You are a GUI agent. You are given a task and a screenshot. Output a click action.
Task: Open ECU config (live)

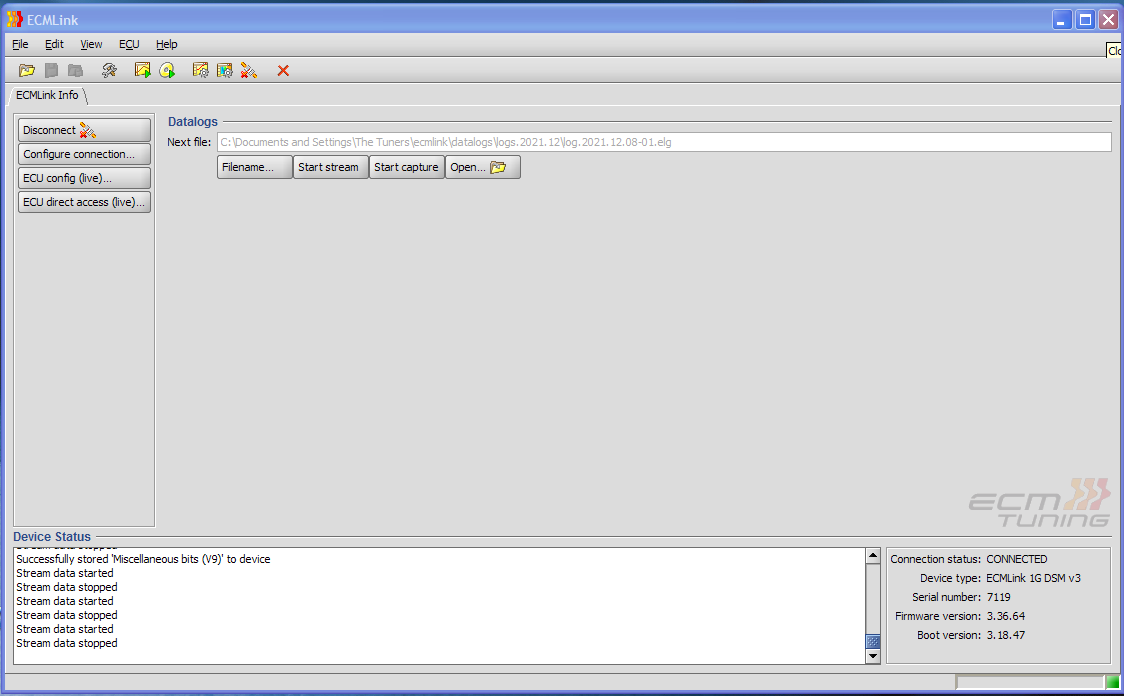pos(84,178)
